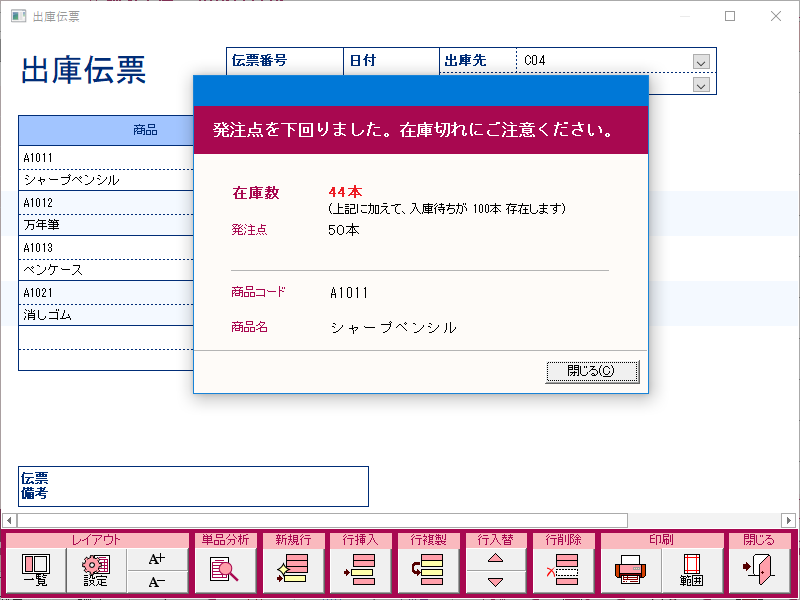Image resolution: width=800 pixels, height=600 pixels.
Task: Click the 行挿入 insert row icon
Action: point(360,568)
